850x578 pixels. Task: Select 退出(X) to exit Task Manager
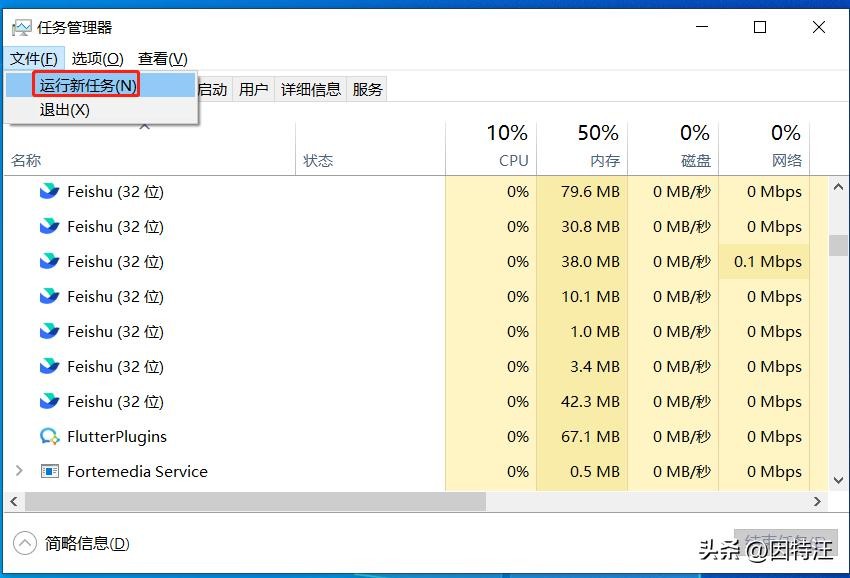65,110
